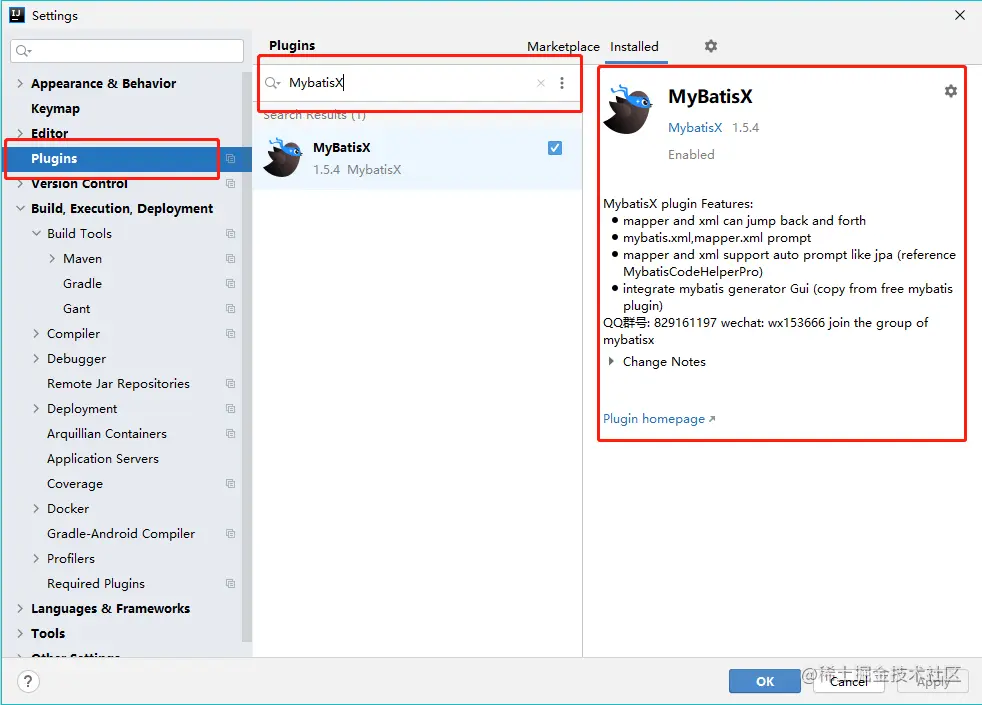Disable the MyBatisX plugin checkbox
982x705 pixels.
pyautogui.click(x=555, y=148)
